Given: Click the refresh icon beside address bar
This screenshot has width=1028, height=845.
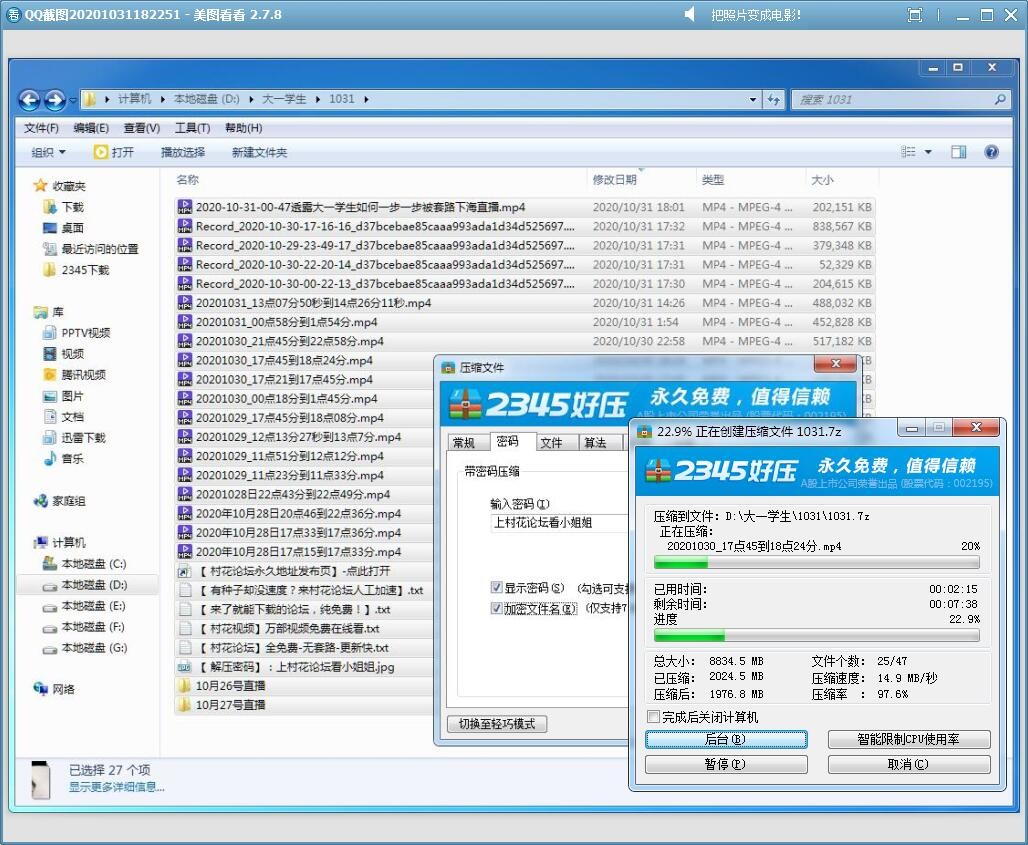Looking at the screenshot, I should 774,100.
